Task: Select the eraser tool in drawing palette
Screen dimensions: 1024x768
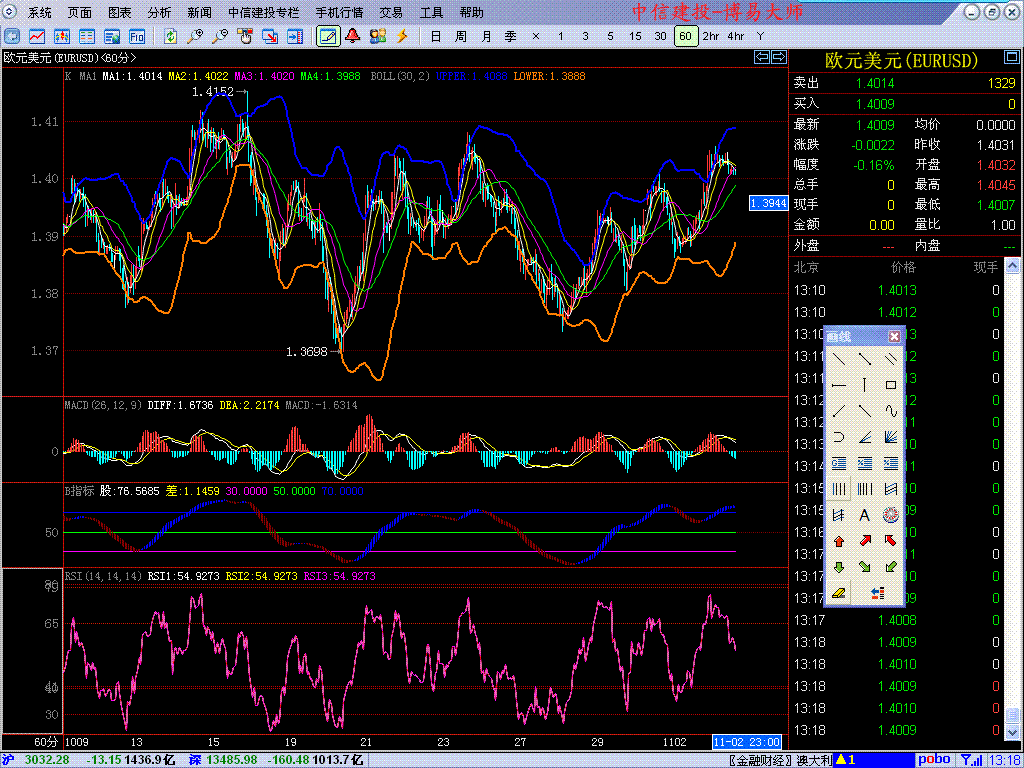Action: 839,593
